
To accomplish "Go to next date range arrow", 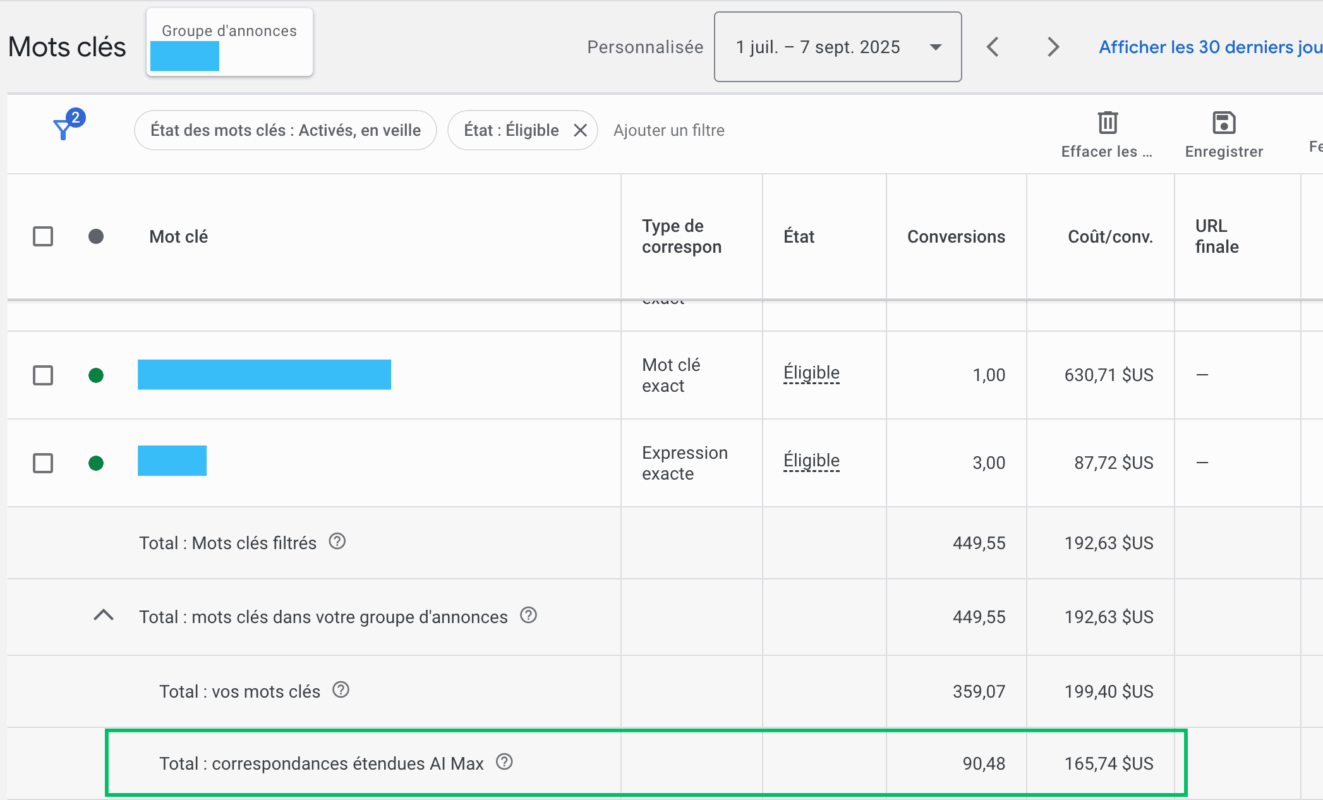I will coord(1053,47).
